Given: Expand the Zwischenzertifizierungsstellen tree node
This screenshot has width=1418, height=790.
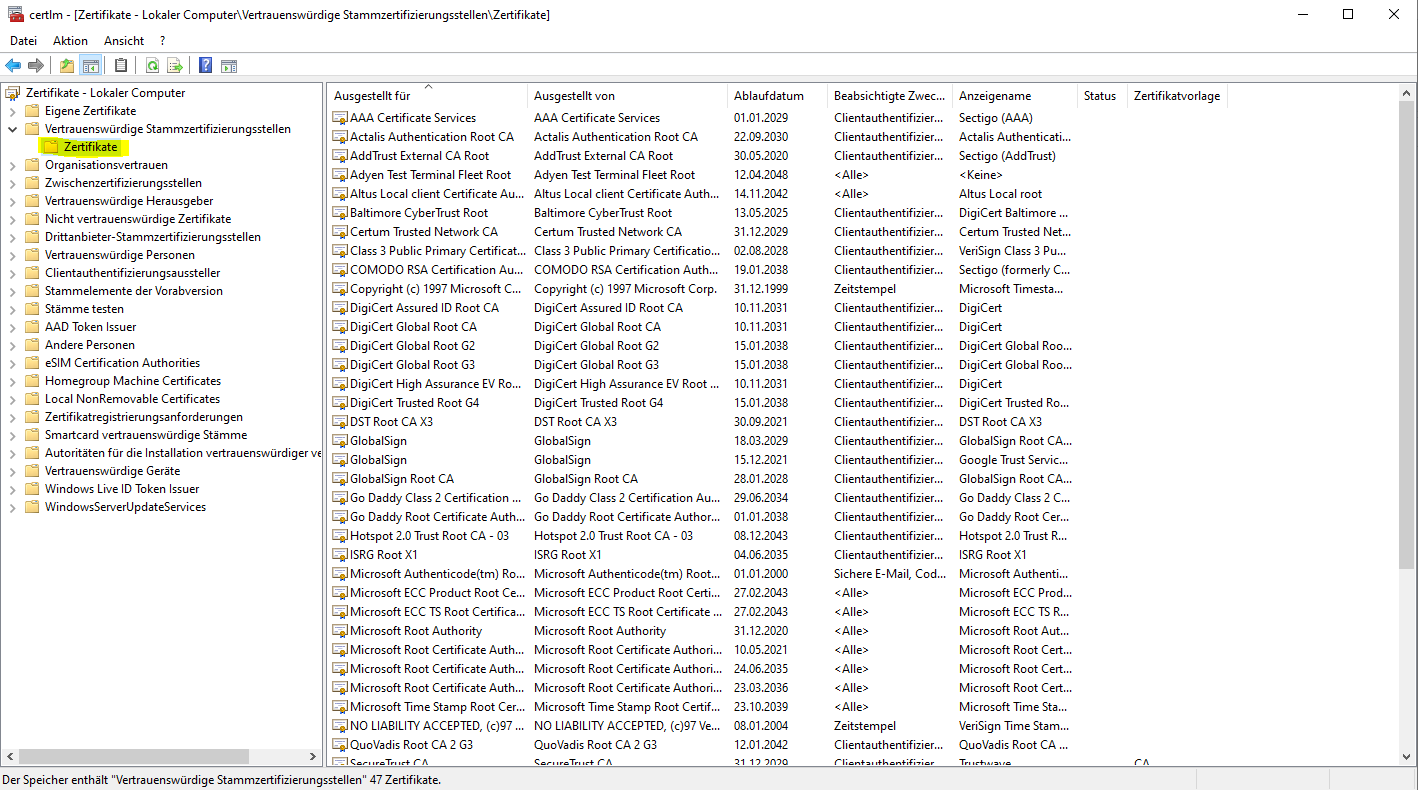Looking at the screenshot, I should 12,183.
